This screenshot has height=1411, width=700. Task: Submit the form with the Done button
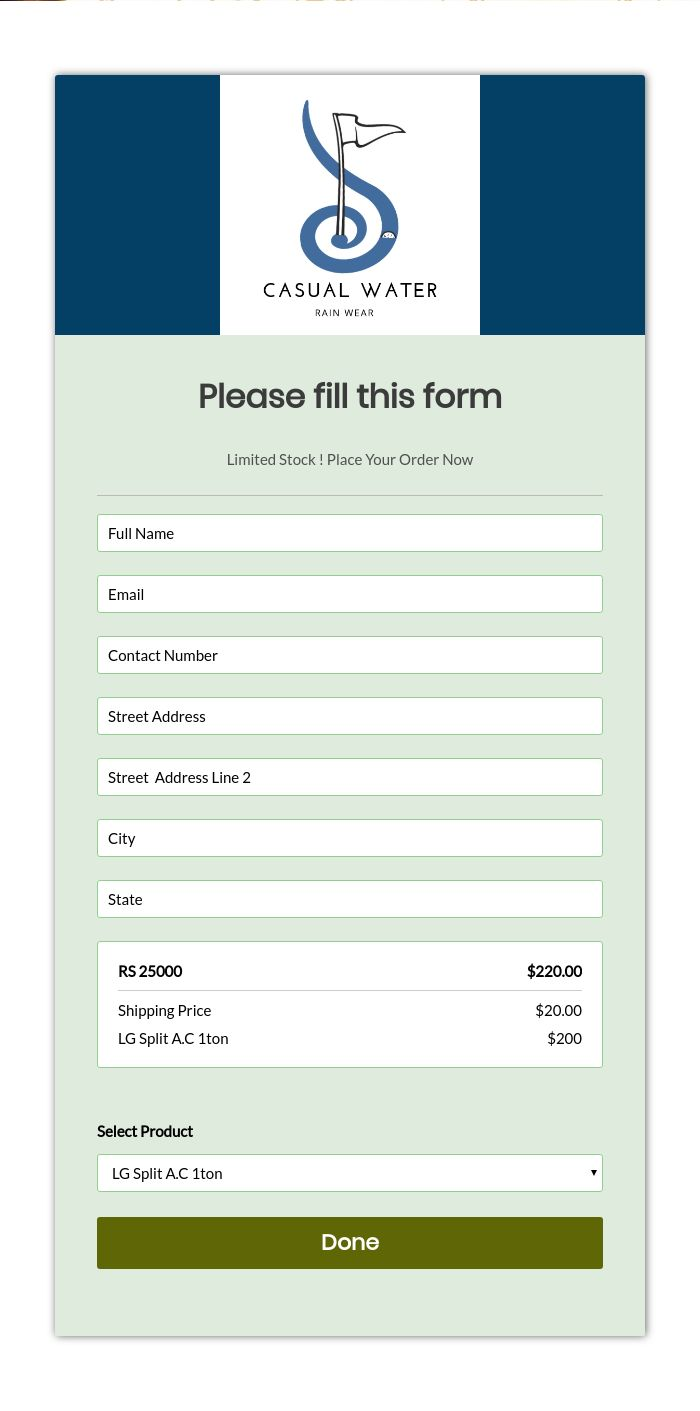coord(350,1243)
